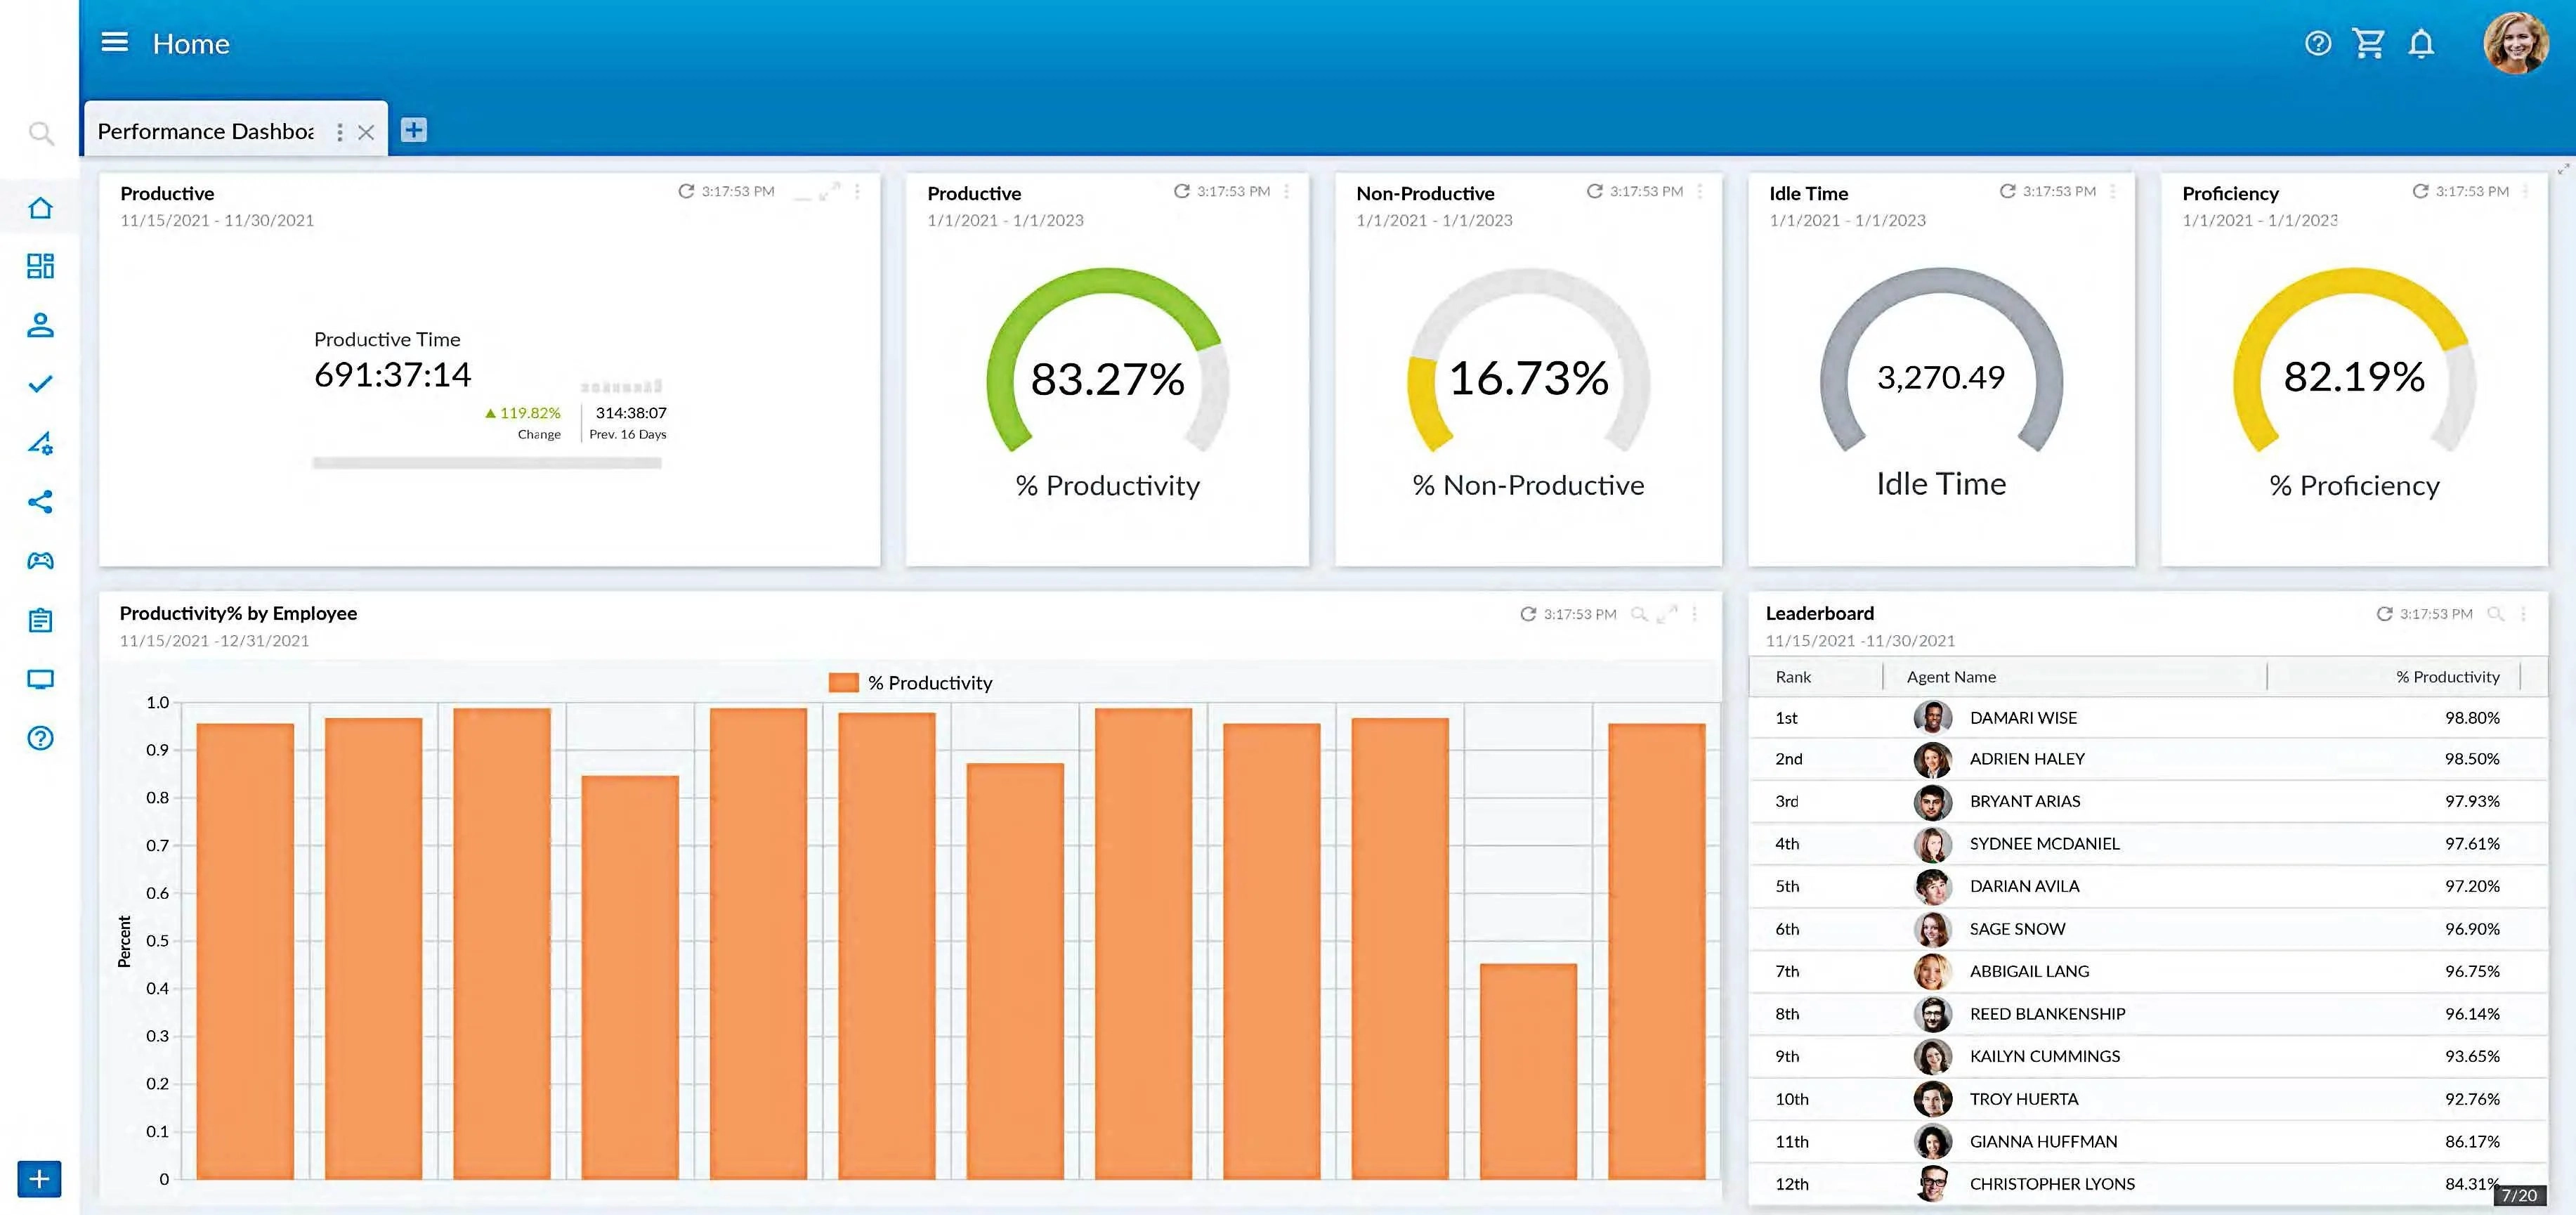Select the Performance Dashboard tab
2576x1215 pixels.
(x=205, y=131)
